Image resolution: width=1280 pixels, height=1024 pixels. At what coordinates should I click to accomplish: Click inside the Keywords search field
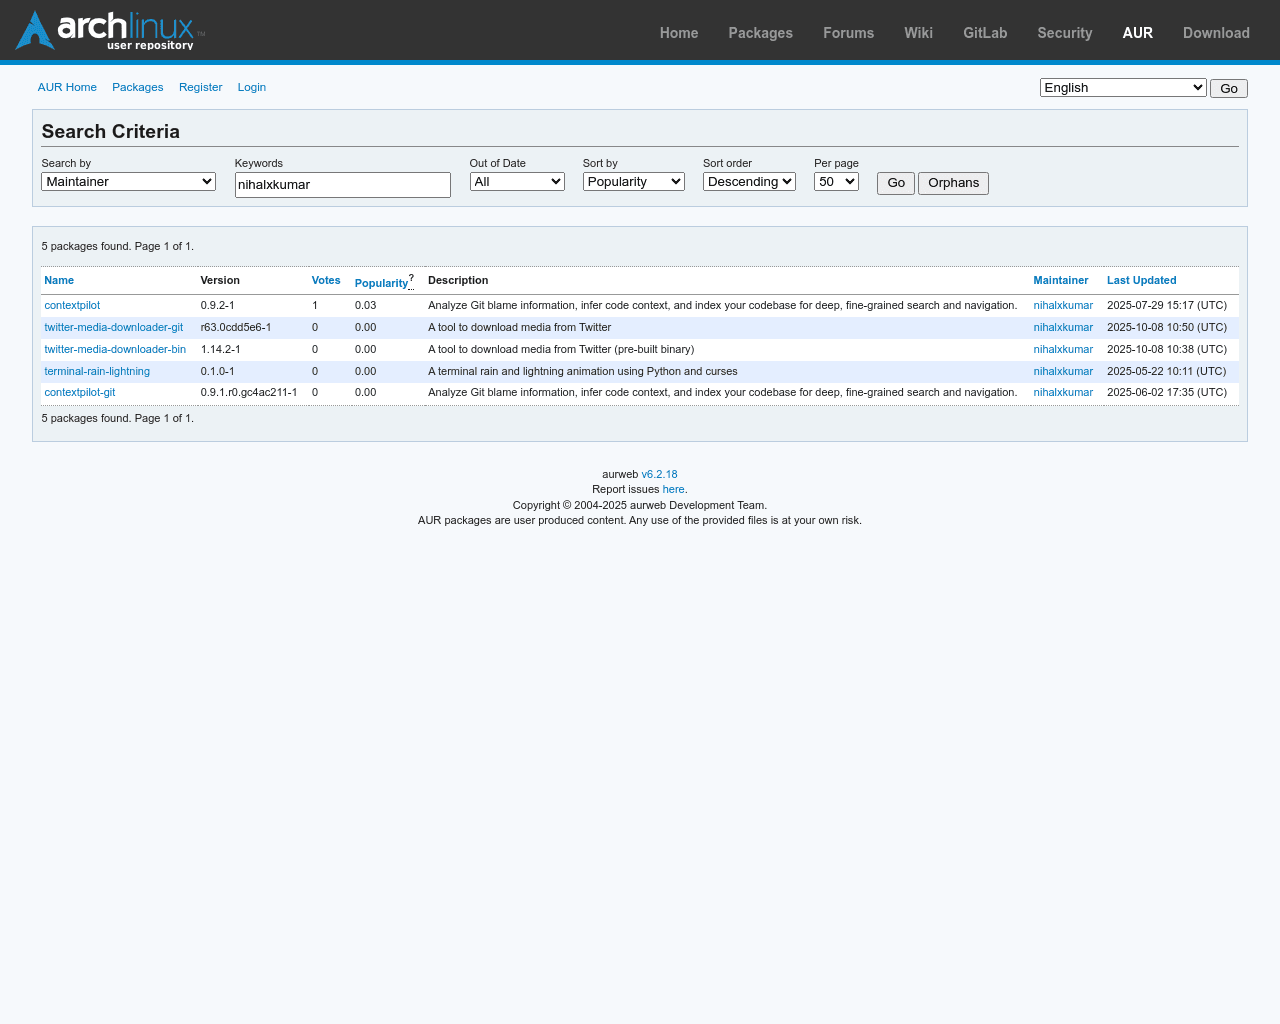[342, 184]
